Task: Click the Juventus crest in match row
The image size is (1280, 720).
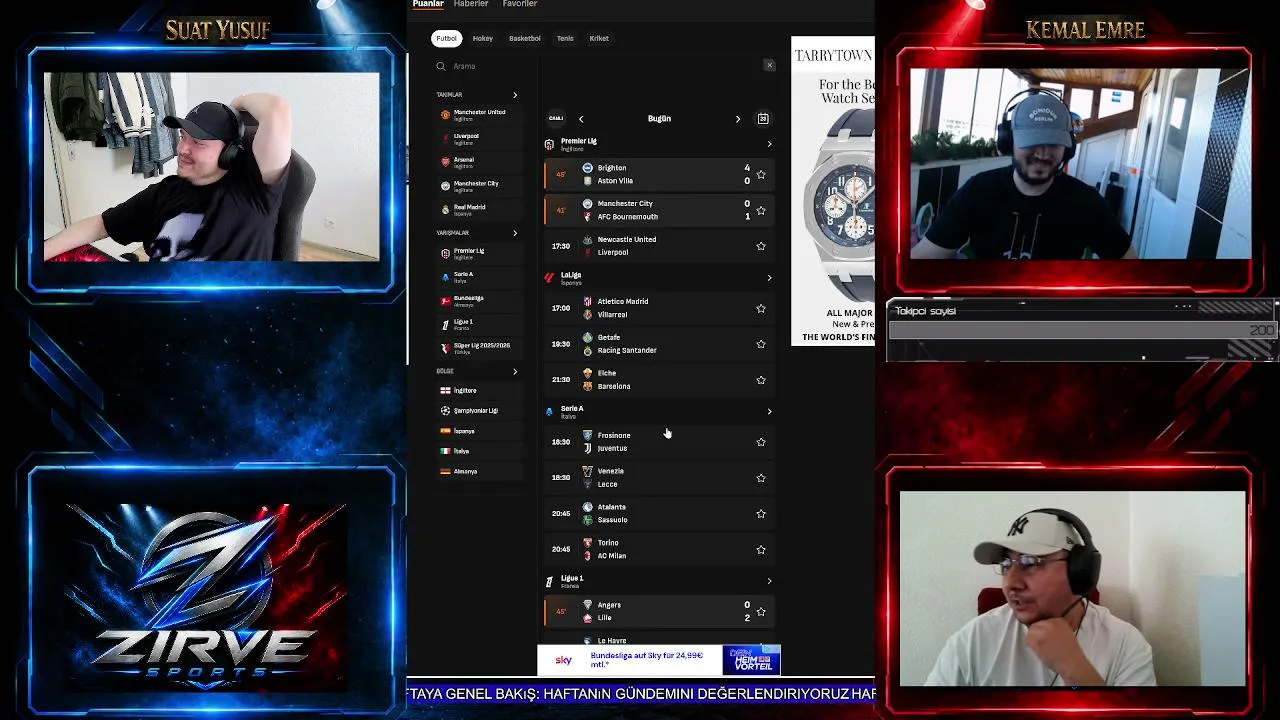Action: click(587, 448)
